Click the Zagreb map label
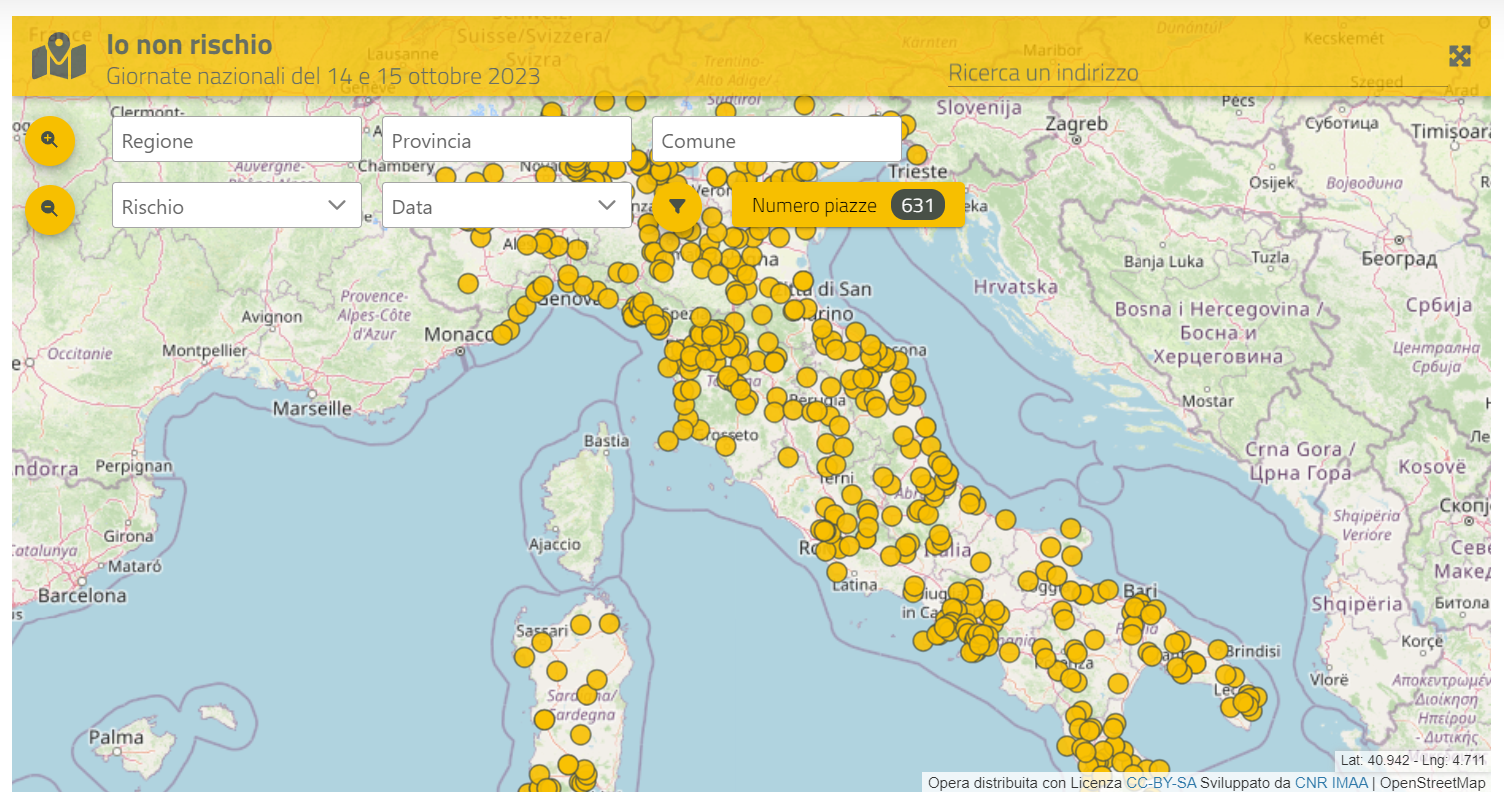This screenshot has height=799, width=1504. pyautogui.click(x=1076, y=124)
